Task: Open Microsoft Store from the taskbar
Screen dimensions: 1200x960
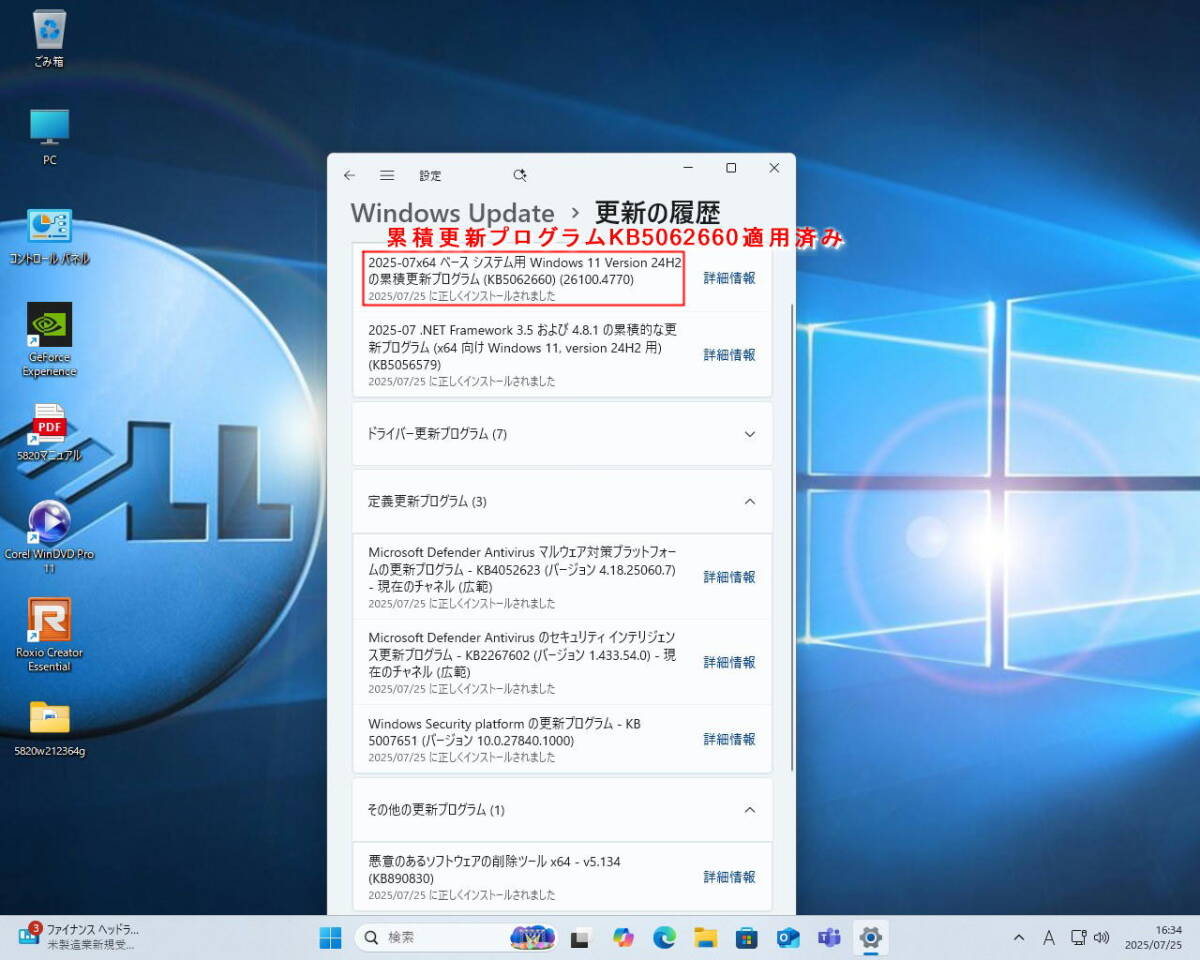Action: pyautogui.click(x=747, y=937)
